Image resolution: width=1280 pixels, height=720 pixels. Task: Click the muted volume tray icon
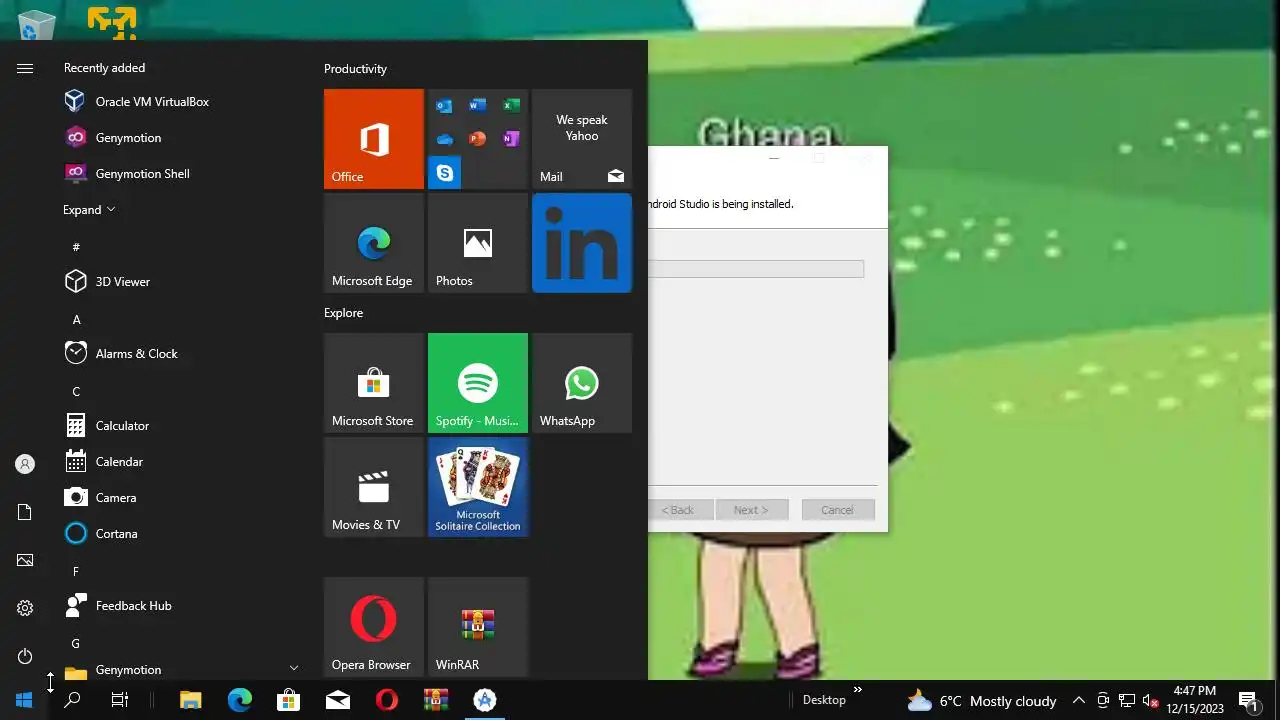[1150, 701]
